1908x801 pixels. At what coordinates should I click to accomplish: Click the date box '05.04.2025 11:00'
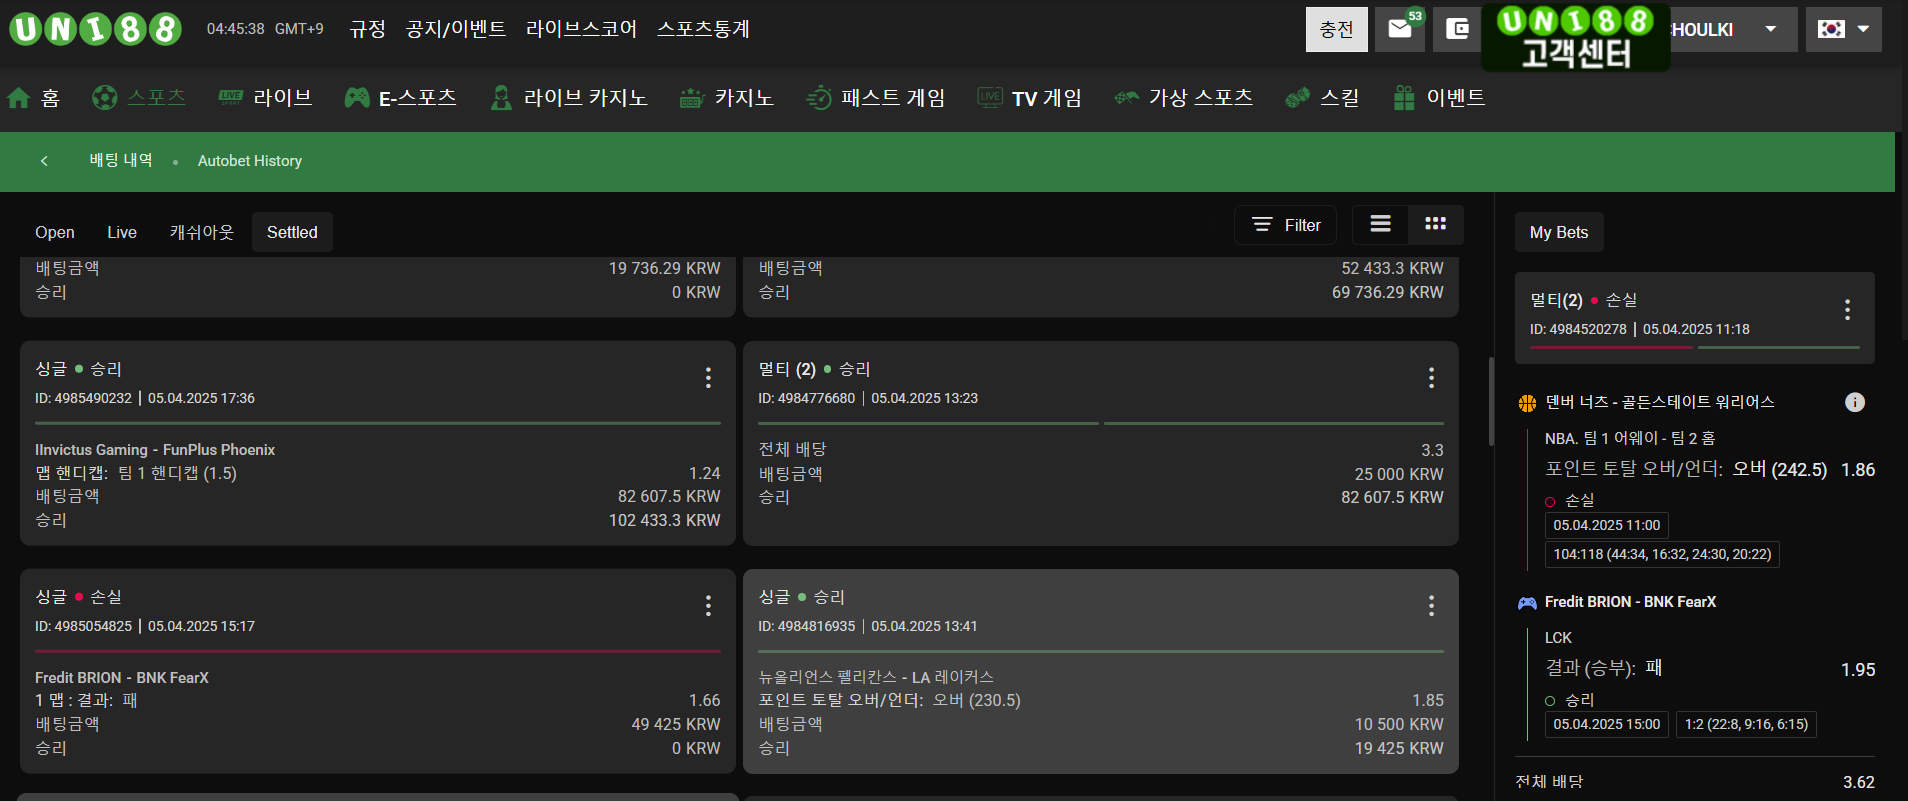click(x=1606, y=525)
